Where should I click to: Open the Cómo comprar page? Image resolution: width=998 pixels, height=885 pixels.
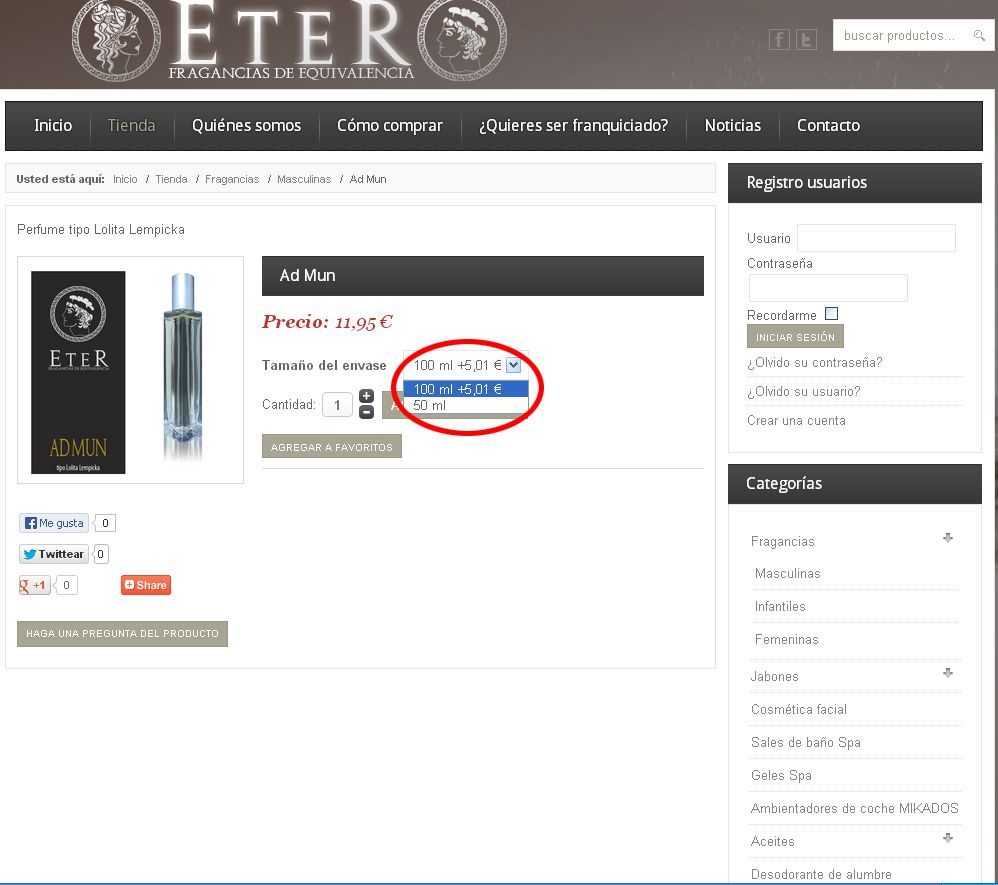390,125
